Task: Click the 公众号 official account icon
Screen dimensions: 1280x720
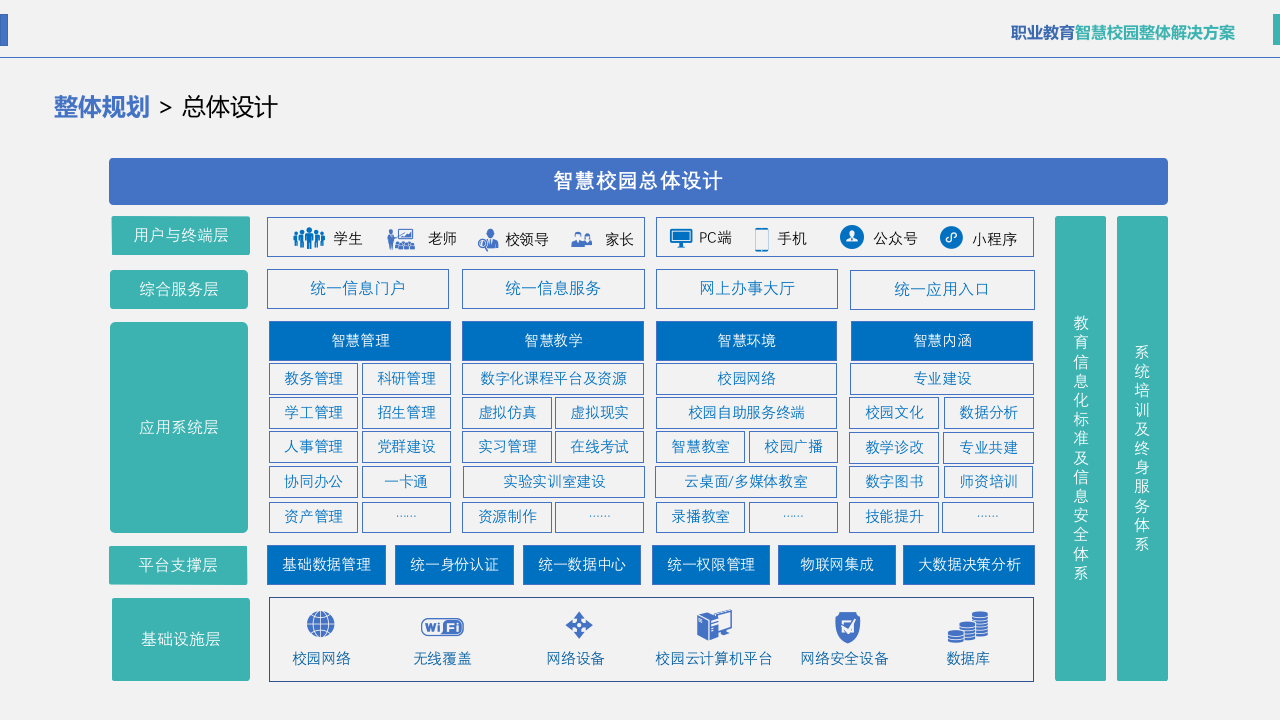Action: tap(851, 237)
